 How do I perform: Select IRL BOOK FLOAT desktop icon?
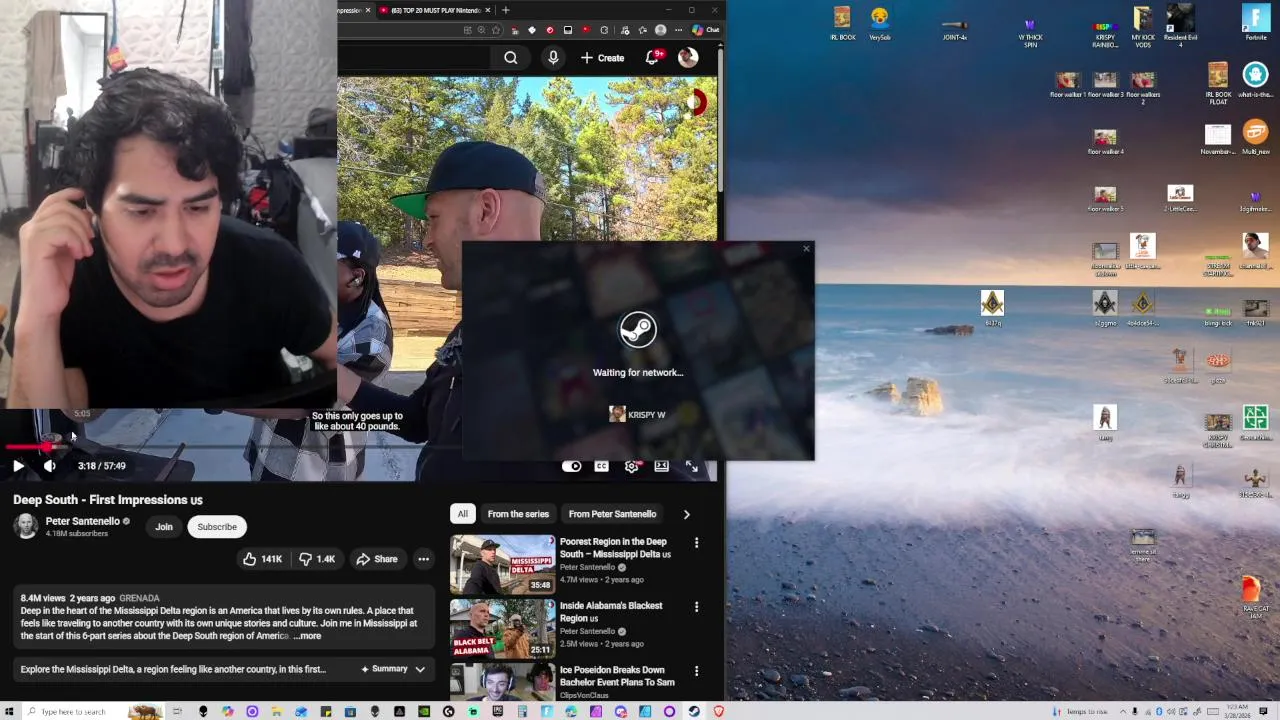[x=1217, y=84]
